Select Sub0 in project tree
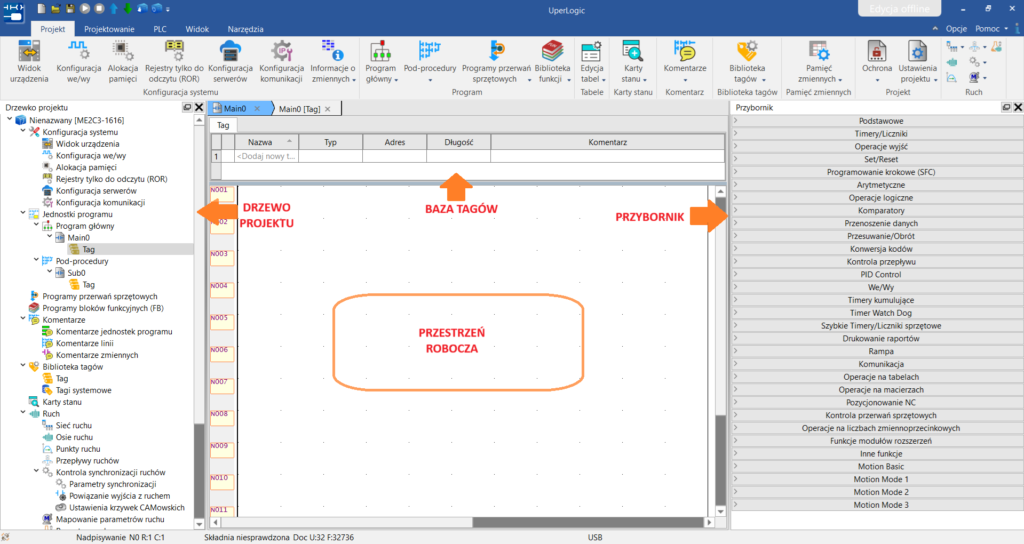1024x544 pixels. click(x=76, y=272)
